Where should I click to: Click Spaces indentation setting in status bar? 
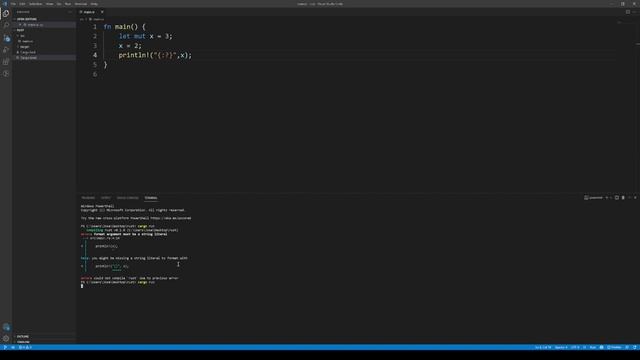tap(561, 347)
